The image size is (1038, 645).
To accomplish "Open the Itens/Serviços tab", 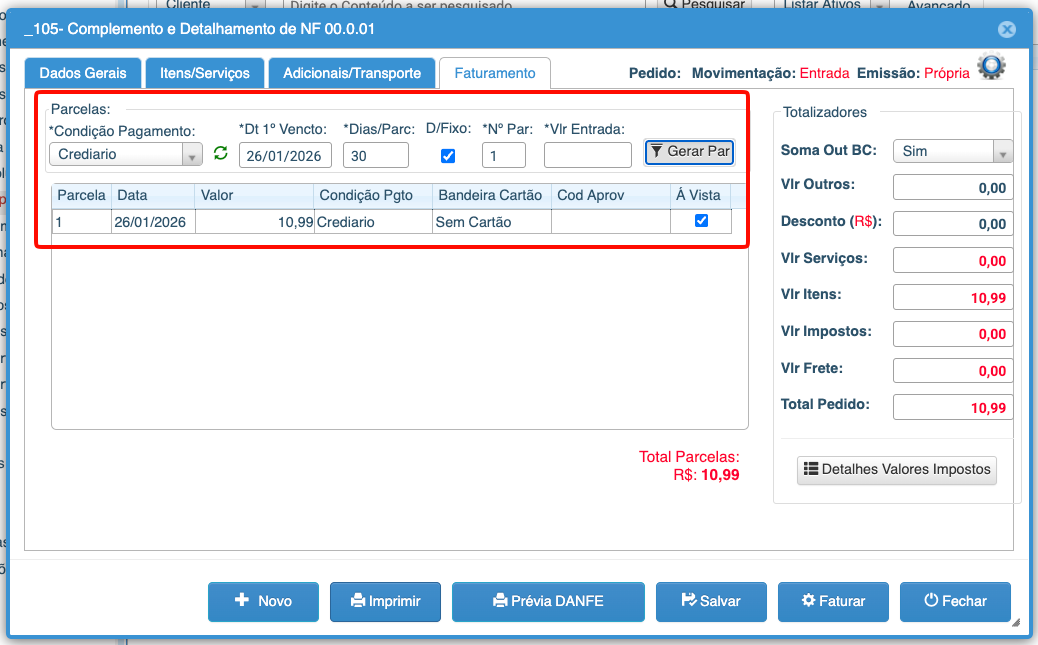I will [205, 73].
